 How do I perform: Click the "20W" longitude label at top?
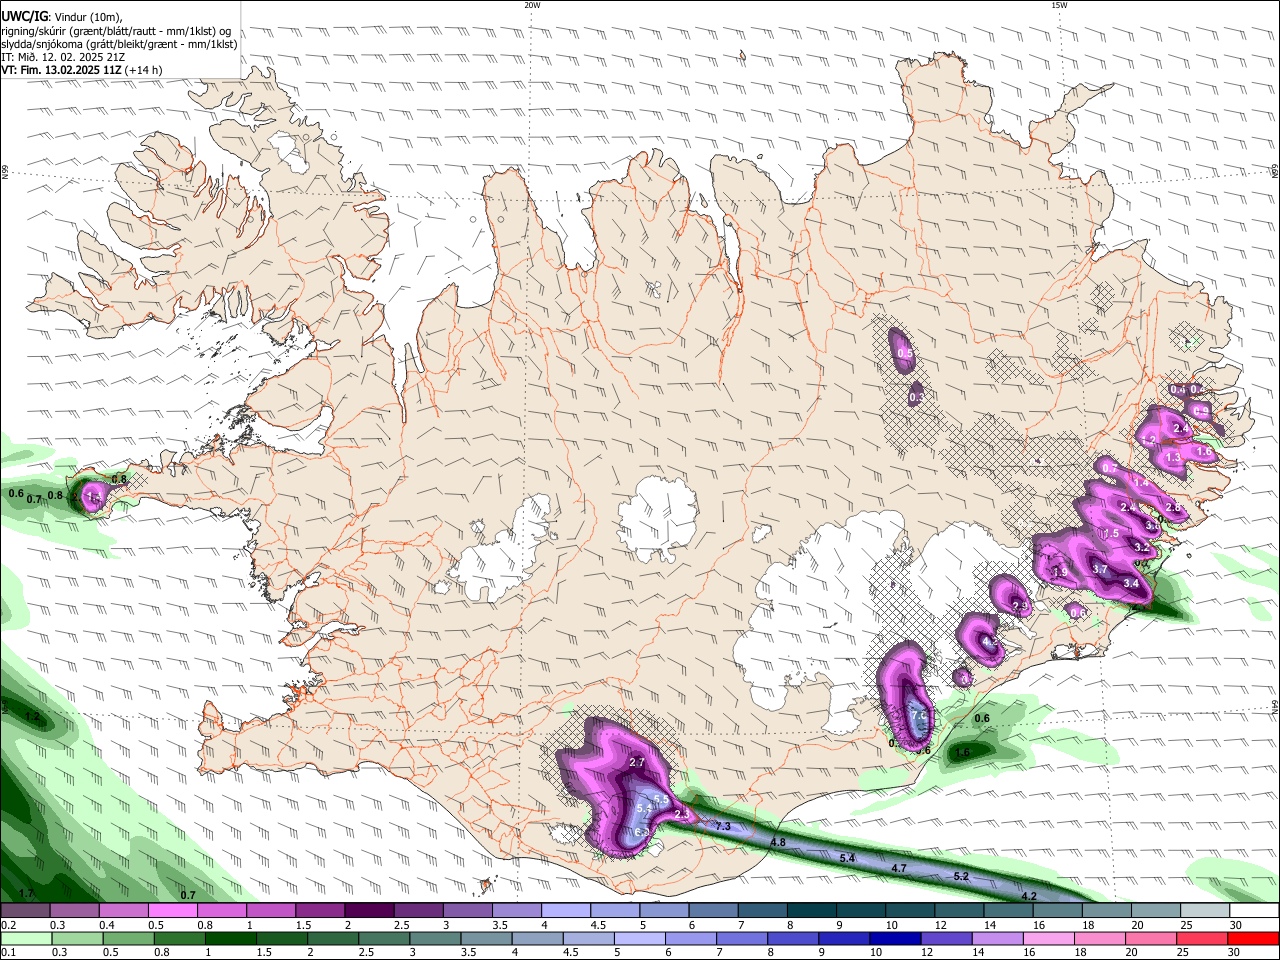[x=532, y=5]
